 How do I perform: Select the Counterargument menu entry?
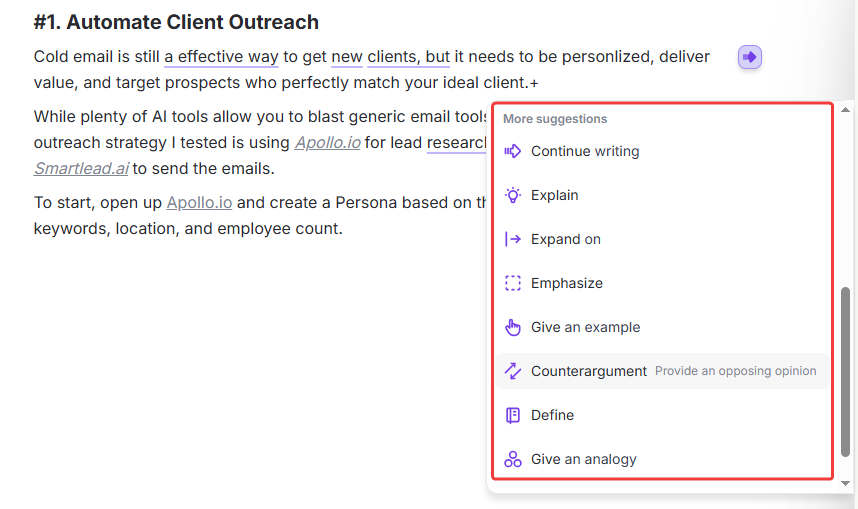coord(589,371)
